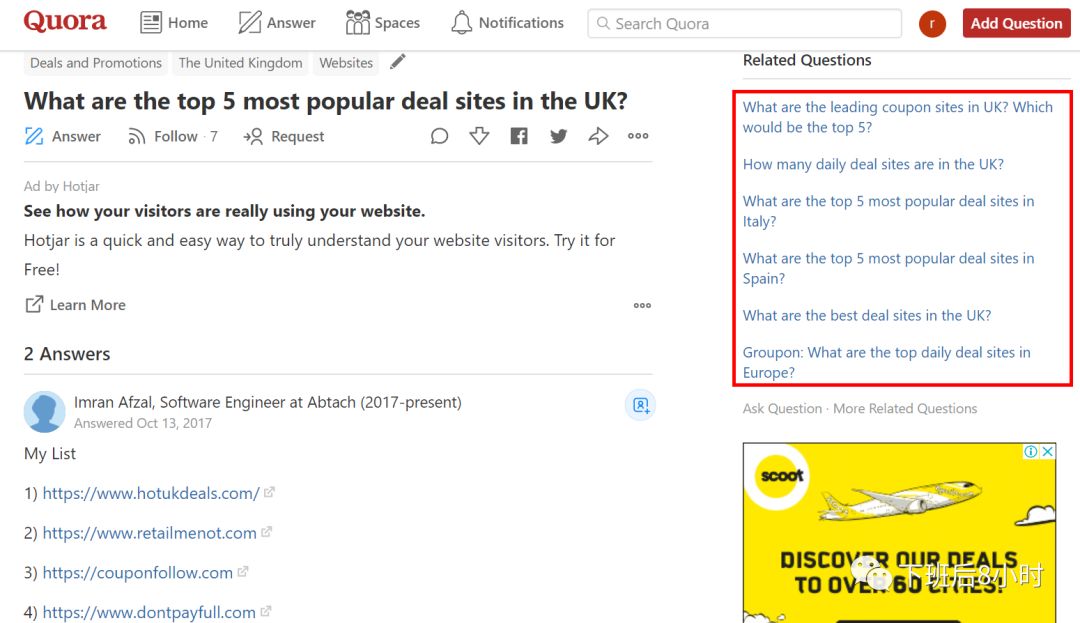Open the user profile avatar menu
The width and height of the screenshot is (1080, 623).
click(x=932, y=24)
